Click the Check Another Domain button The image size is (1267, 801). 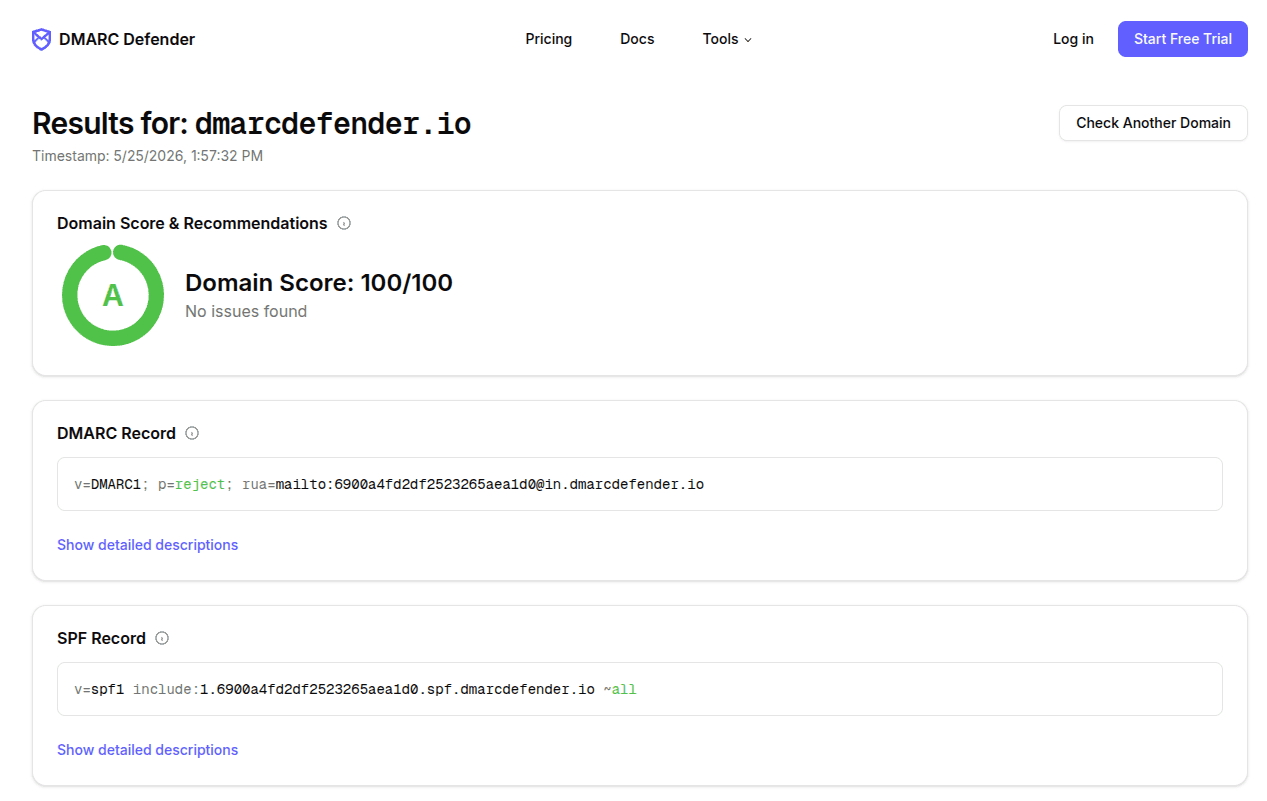[x=1153, y=123]
